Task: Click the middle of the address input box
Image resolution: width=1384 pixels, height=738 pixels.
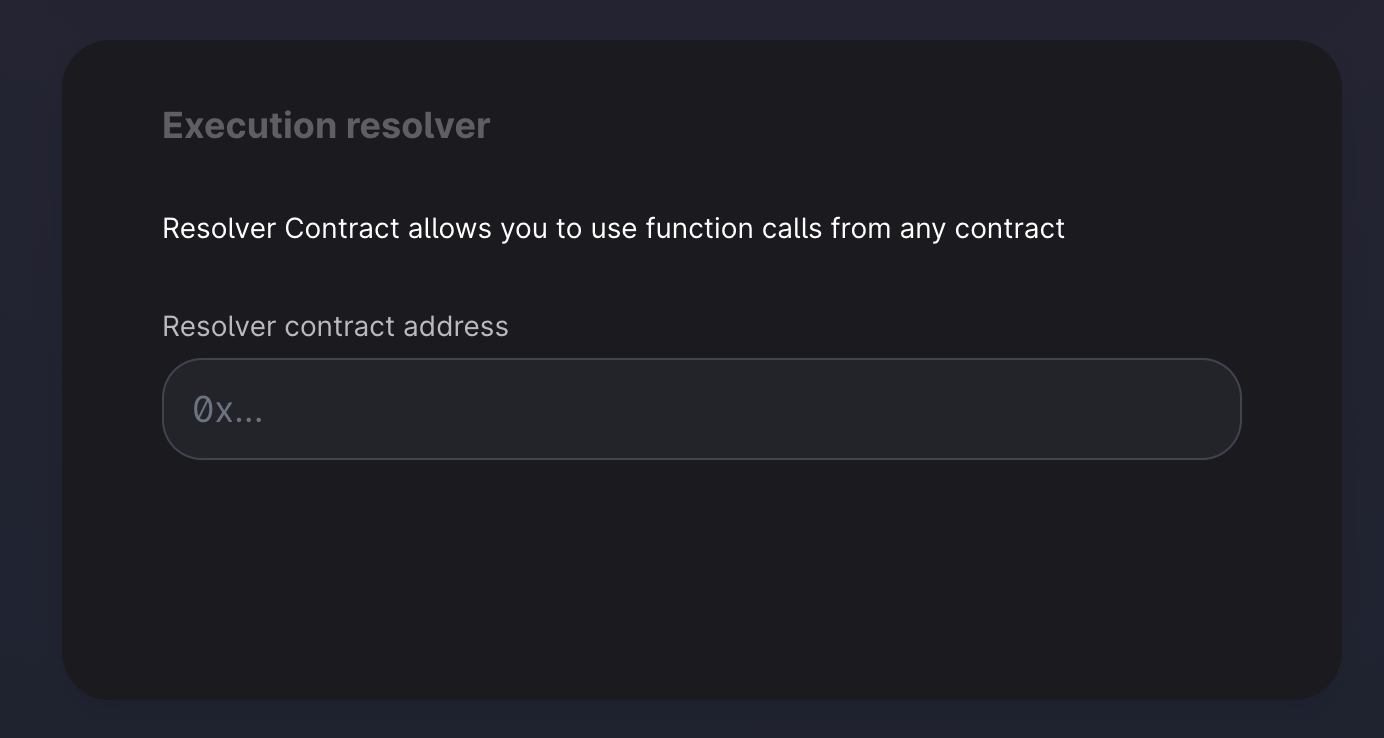Action: [x=701, y=409]
